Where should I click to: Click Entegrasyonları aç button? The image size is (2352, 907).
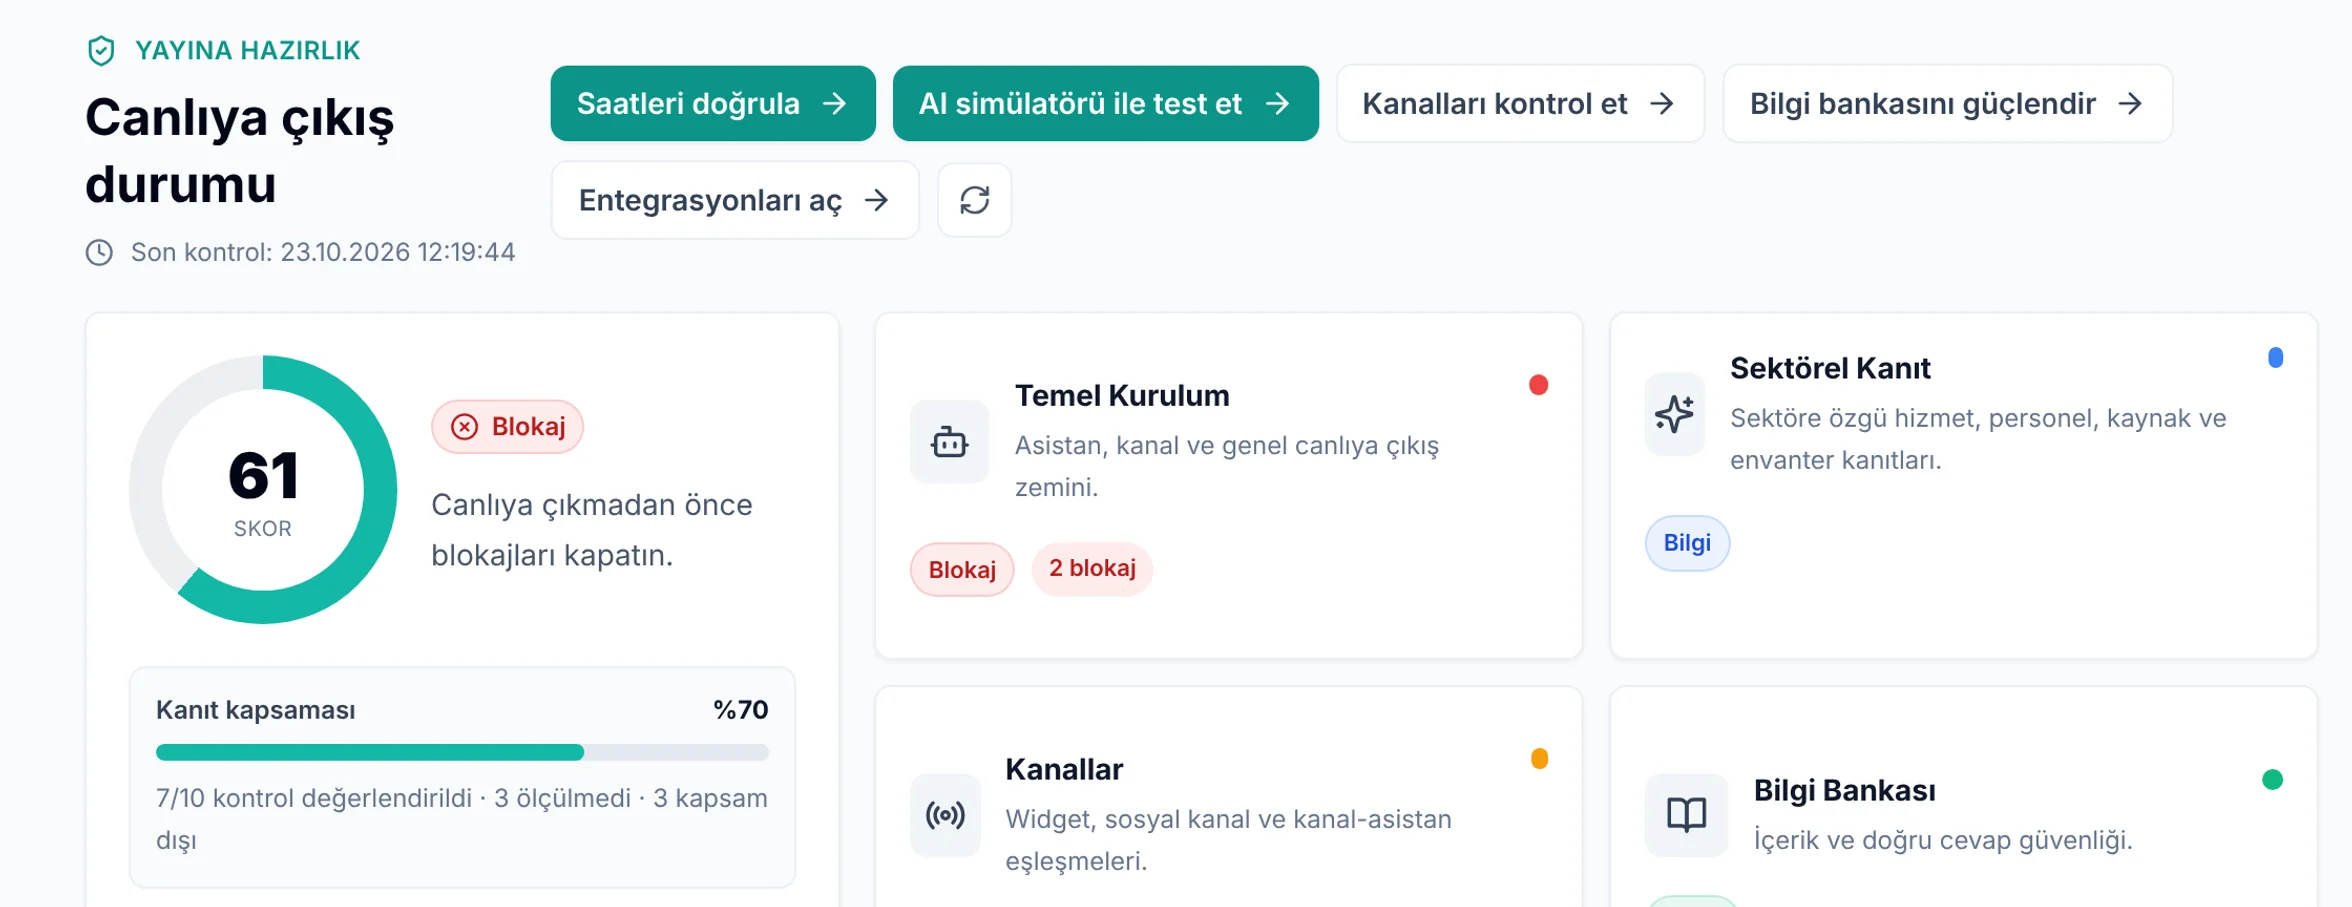click(x=735, y=200)
